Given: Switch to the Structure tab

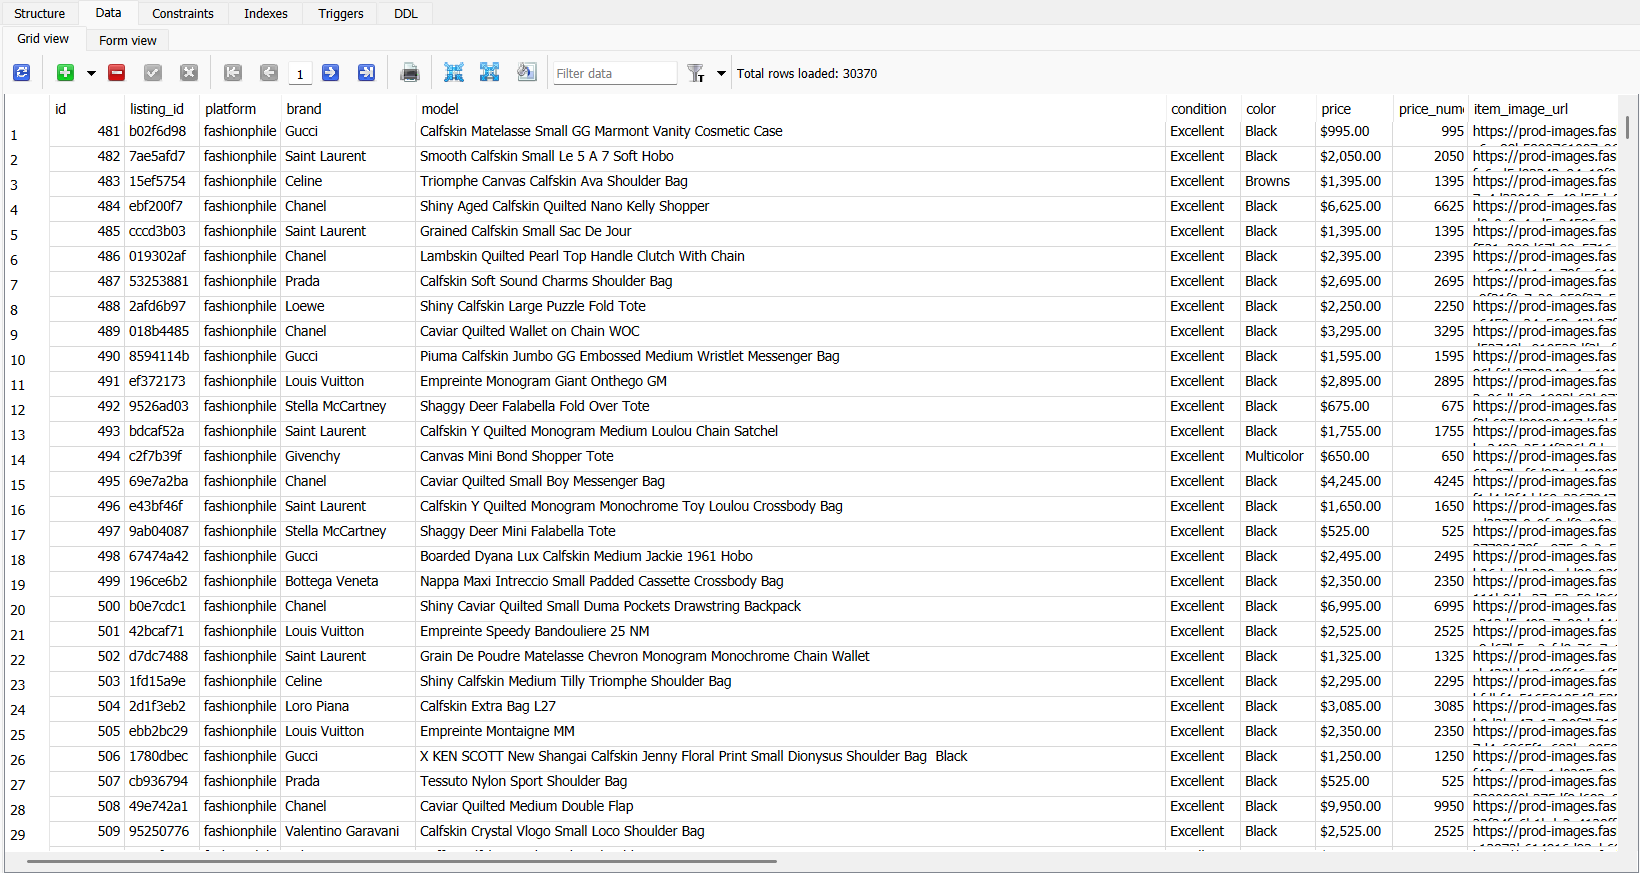Looking at the screenshot, I should 40,13.
